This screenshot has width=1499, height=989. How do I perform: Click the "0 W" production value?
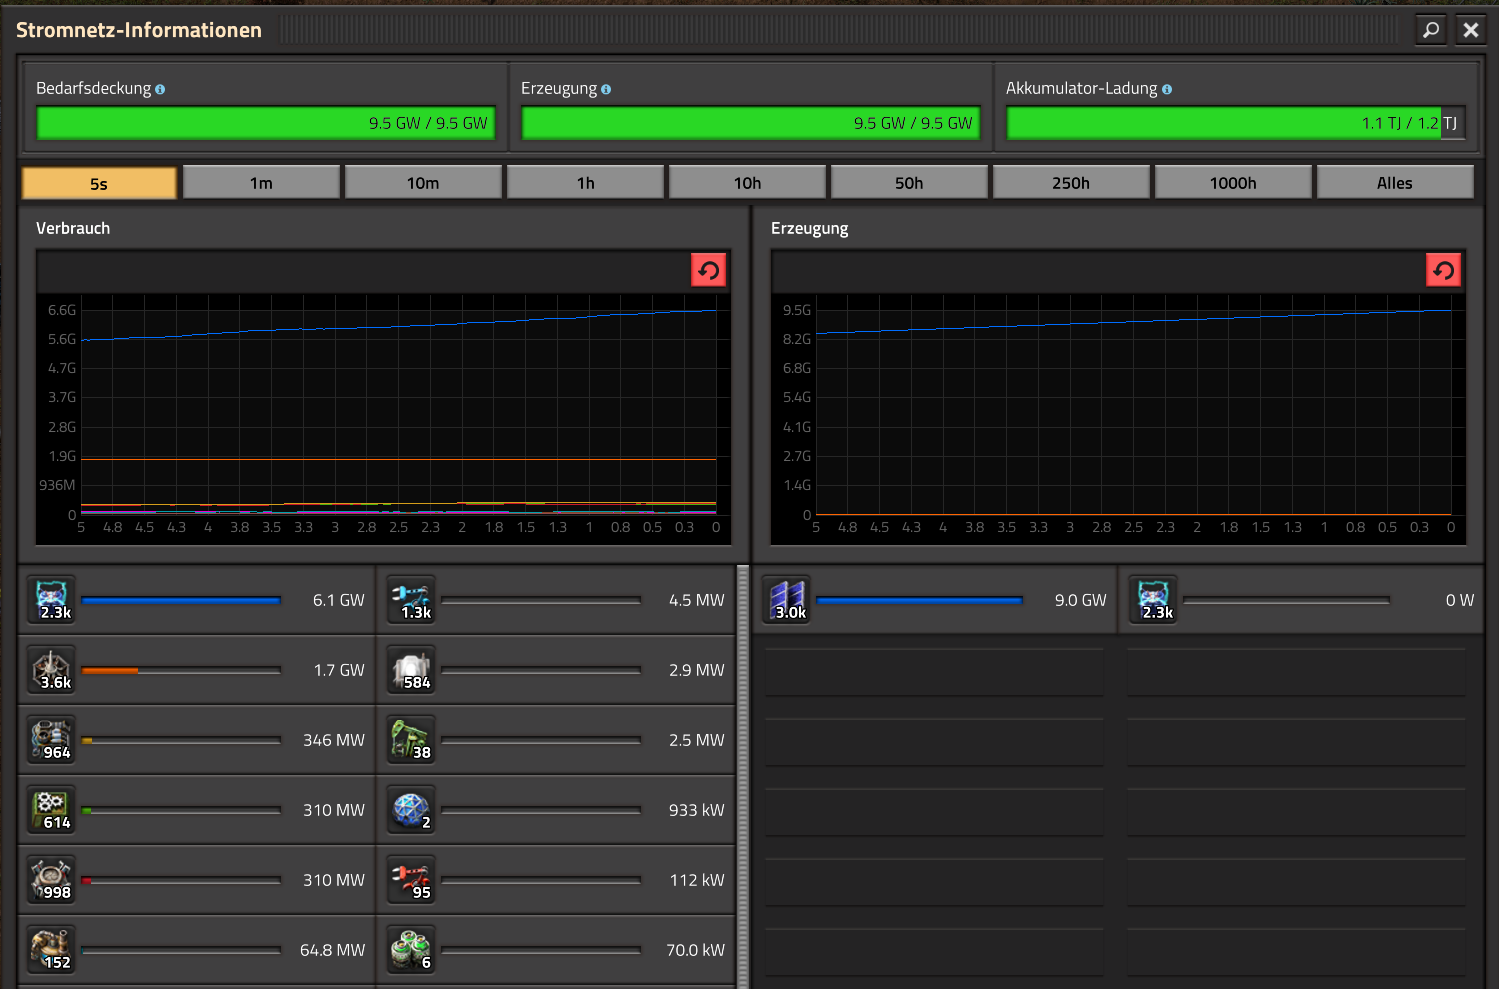tap(1460, 600)
